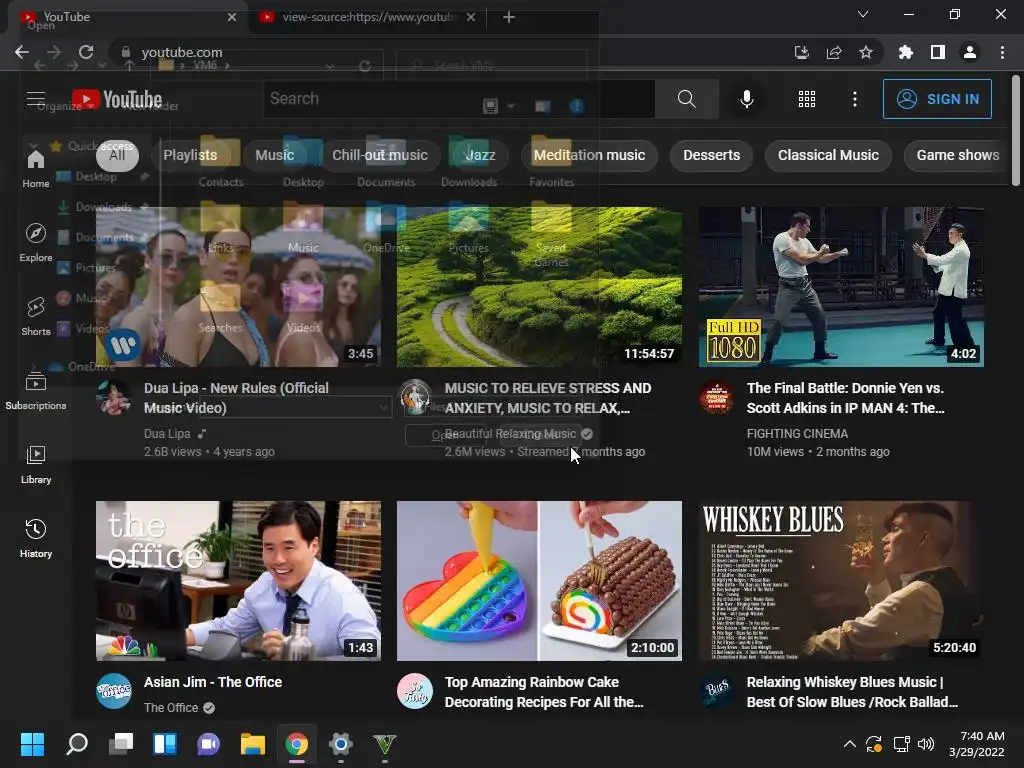Viewport: 1024px width, 768px height.
Task: Open Dua Lipa channel avatar
Action: click(114, 397)
